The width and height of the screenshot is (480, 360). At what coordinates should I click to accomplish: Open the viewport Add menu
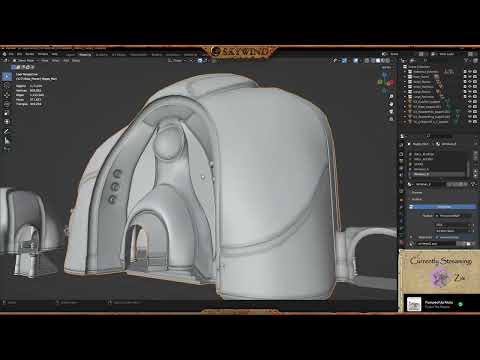coord(66,61)
